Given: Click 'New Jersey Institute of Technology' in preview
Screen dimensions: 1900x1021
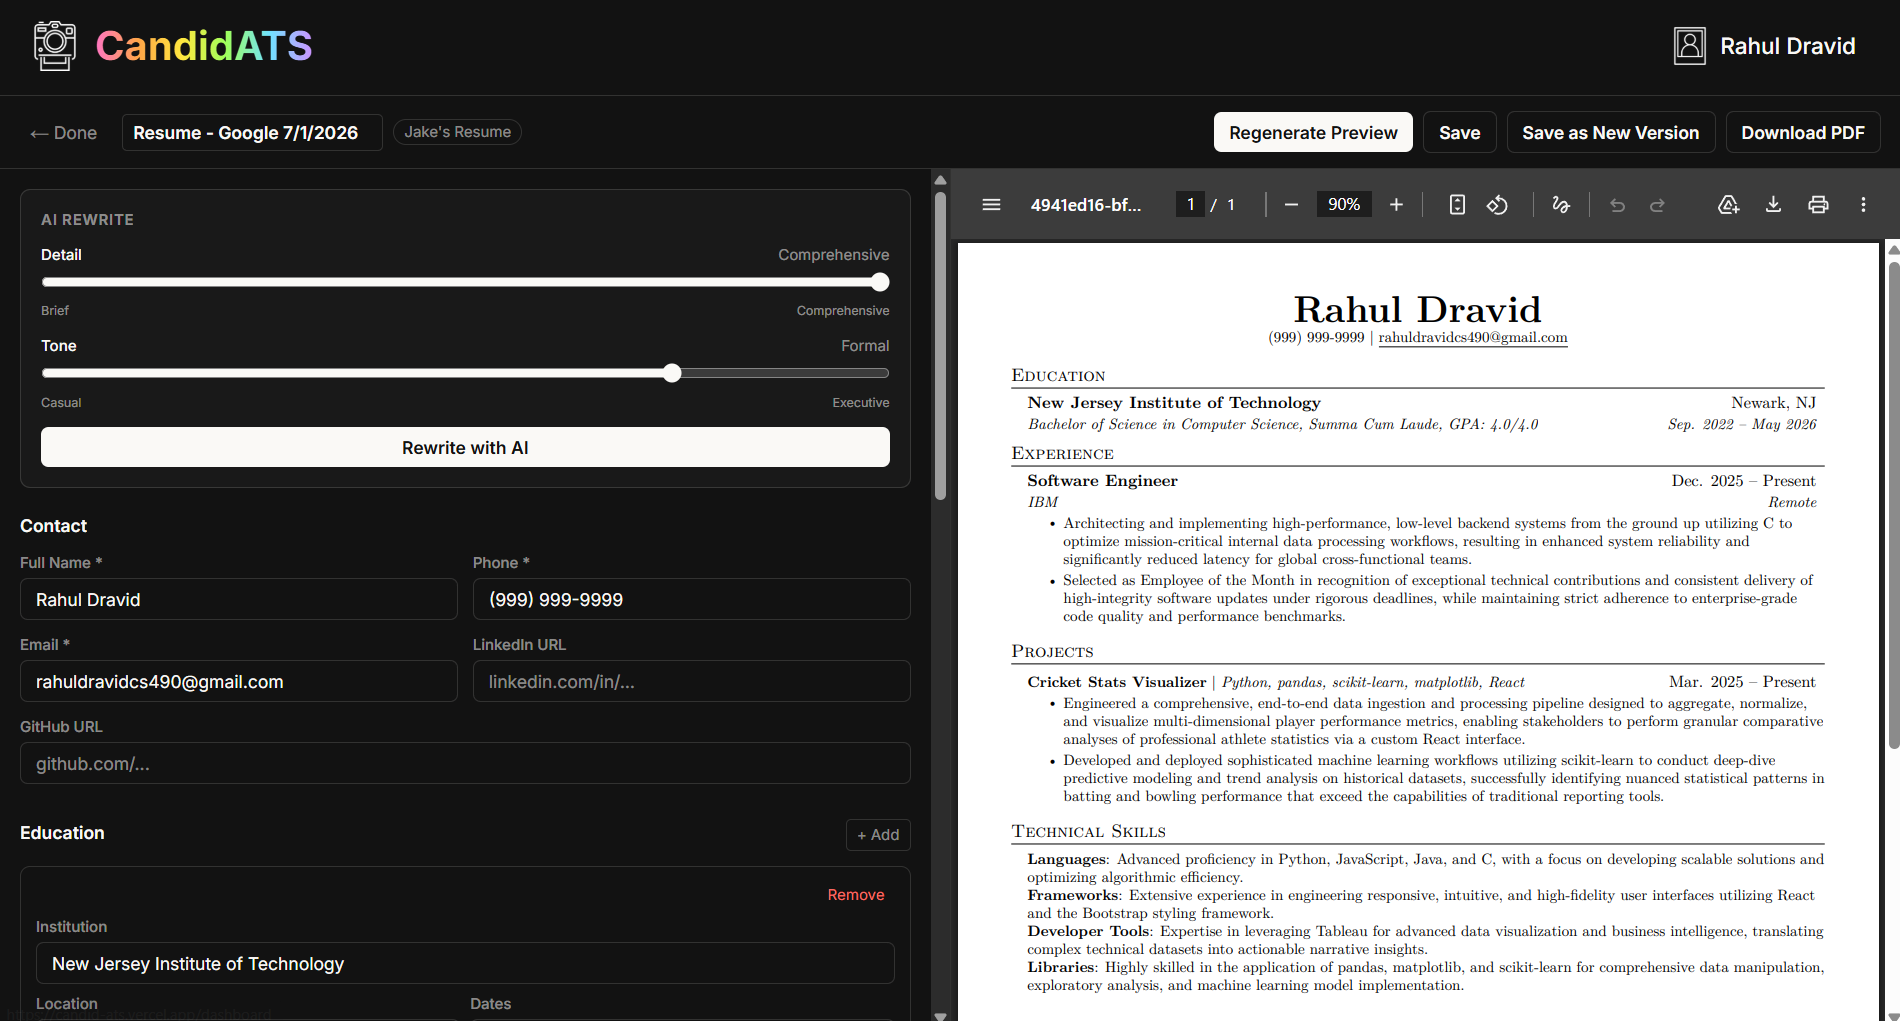Looking at the screenshot, I should [x=1174, y=403].
